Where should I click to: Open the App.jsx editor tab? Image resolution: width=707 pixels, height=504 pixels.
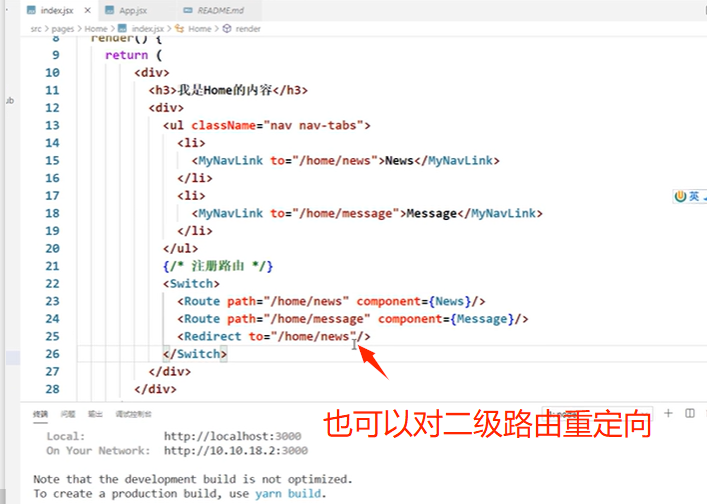coord(133,10)
